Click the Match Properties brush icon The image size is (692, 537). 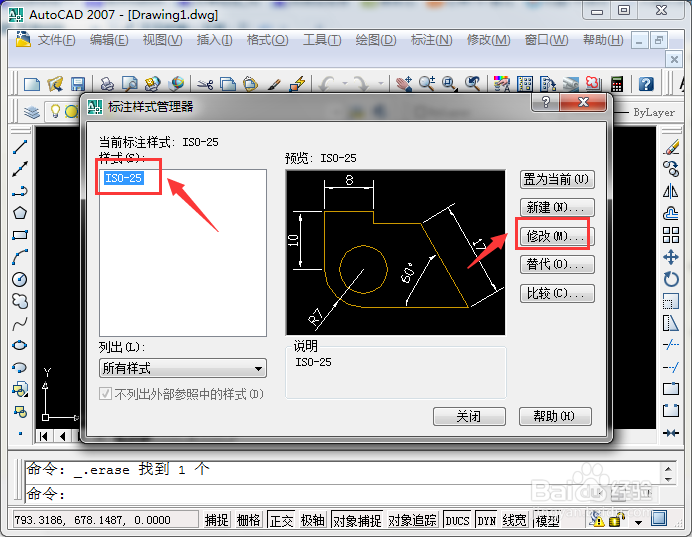[274, 83]
